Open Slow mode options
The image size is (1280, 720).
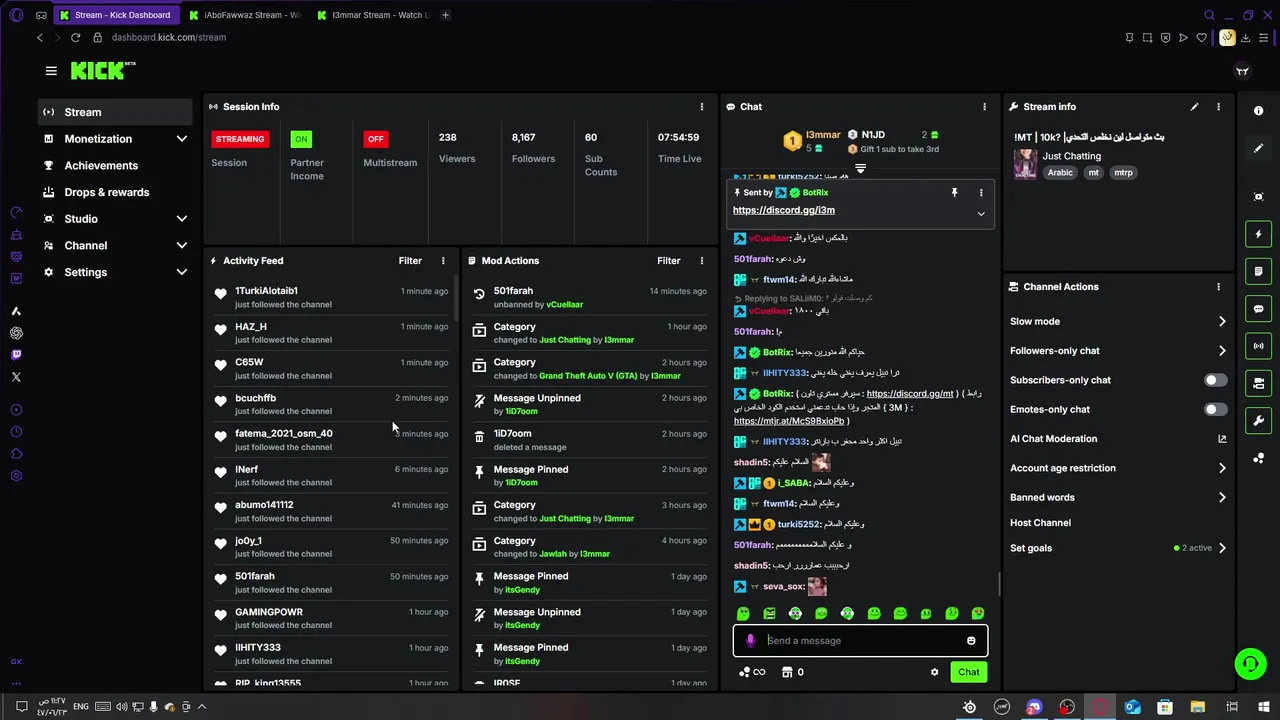[x=1118, y=322]
